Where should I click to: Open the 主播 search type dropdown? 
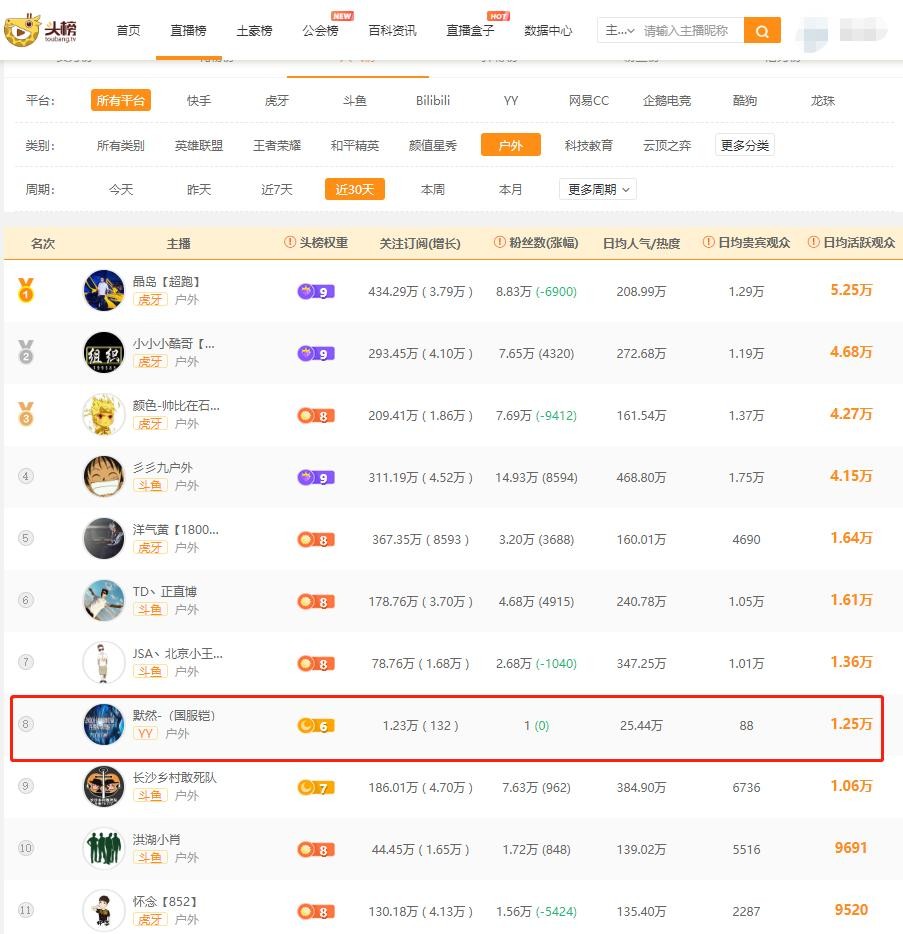coord(619,31)
